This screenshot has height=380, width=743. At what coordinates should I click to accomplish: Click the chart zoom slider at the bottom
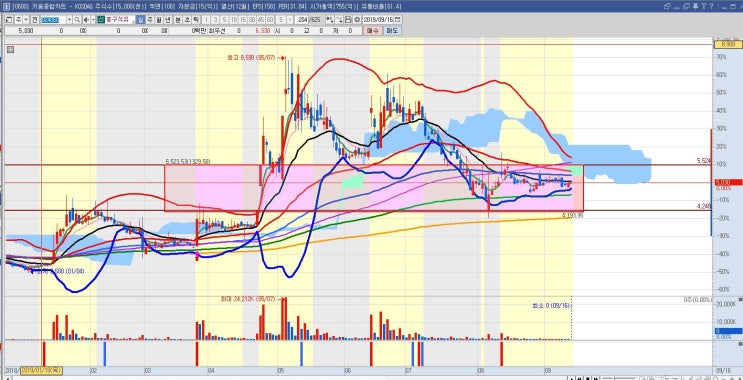[x=620, y=378]
